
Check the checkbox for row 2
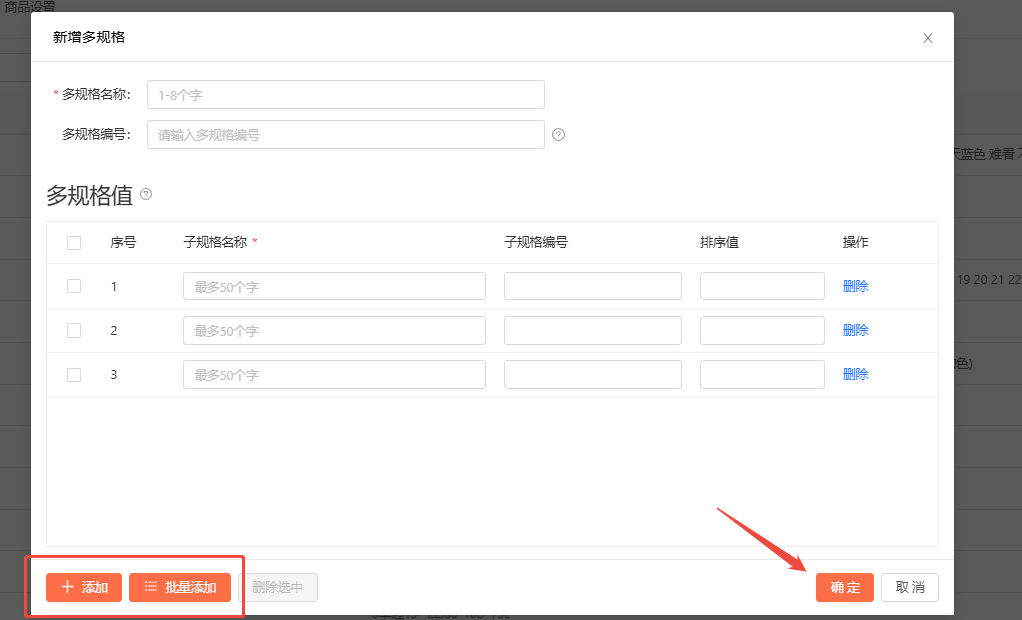tap(74, 331)
